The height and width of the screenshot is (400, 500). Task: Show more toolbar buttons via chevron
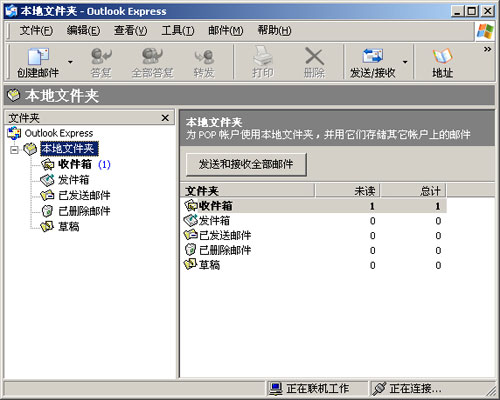(x=487, y=49)
